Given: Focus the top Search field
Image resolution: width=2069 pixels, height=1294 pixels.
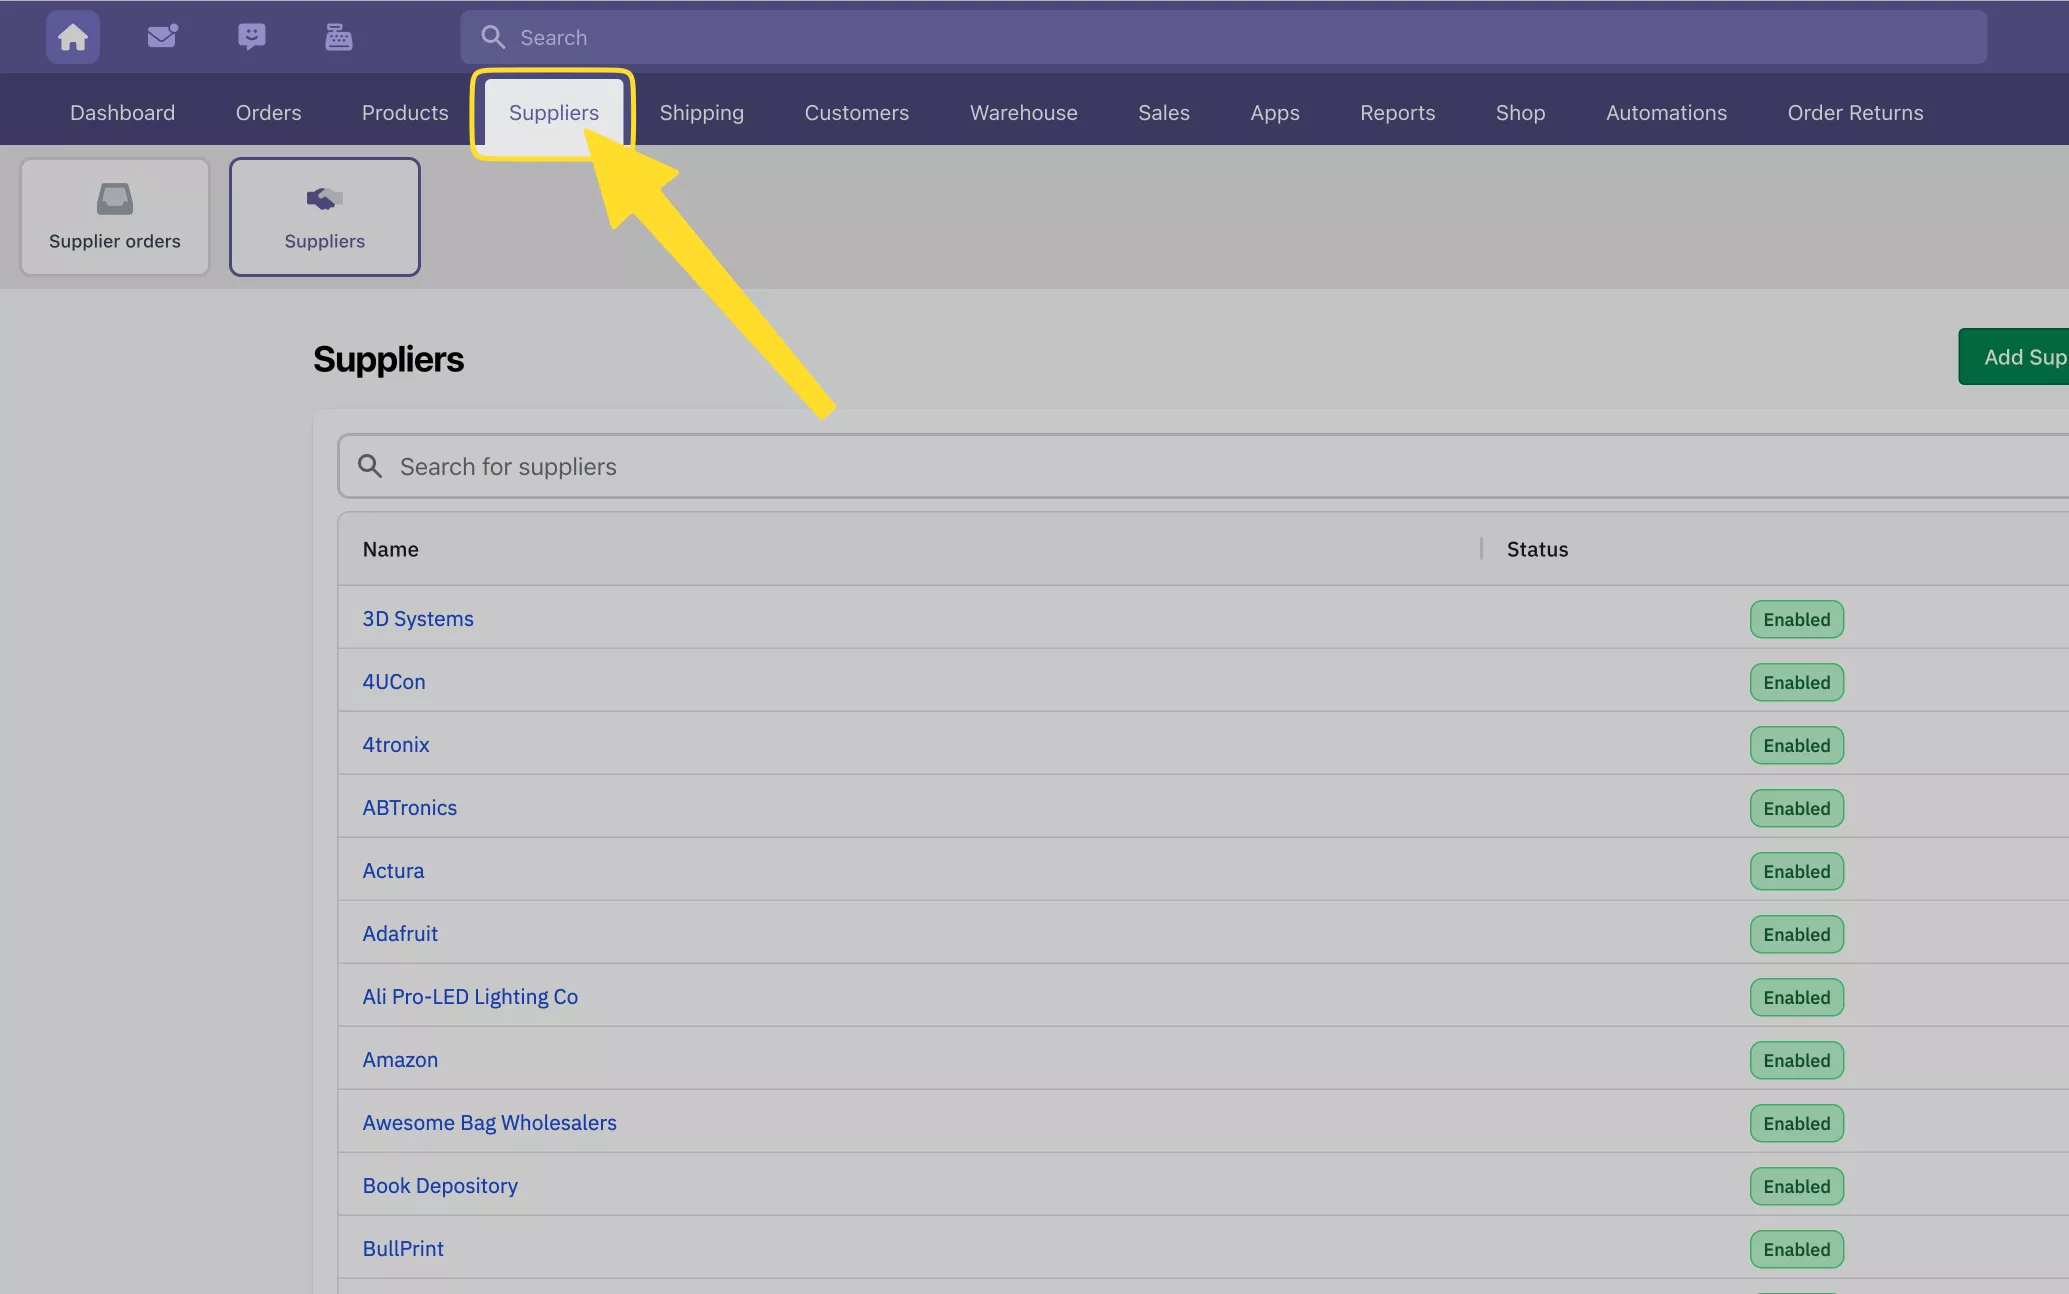Looking at the screenshot, I should coord(1223,37).
